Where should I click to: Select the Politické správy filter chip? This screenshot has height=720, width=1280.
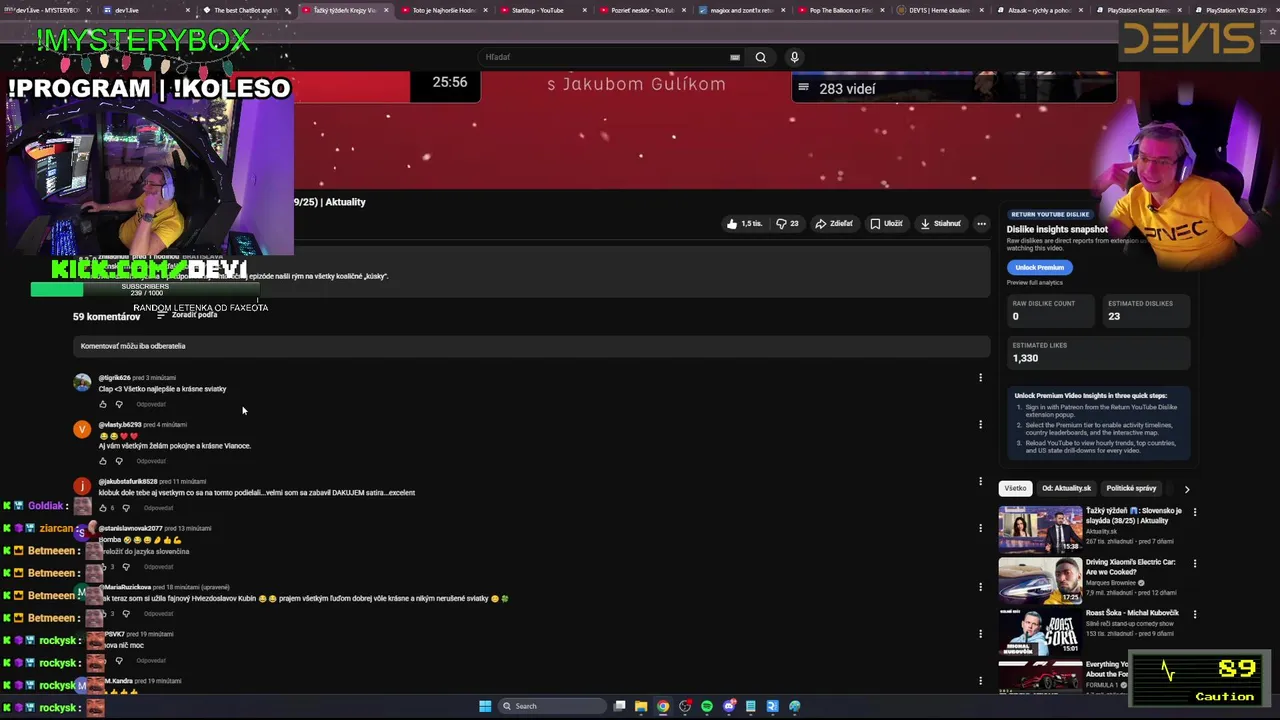click(1131, 488)
